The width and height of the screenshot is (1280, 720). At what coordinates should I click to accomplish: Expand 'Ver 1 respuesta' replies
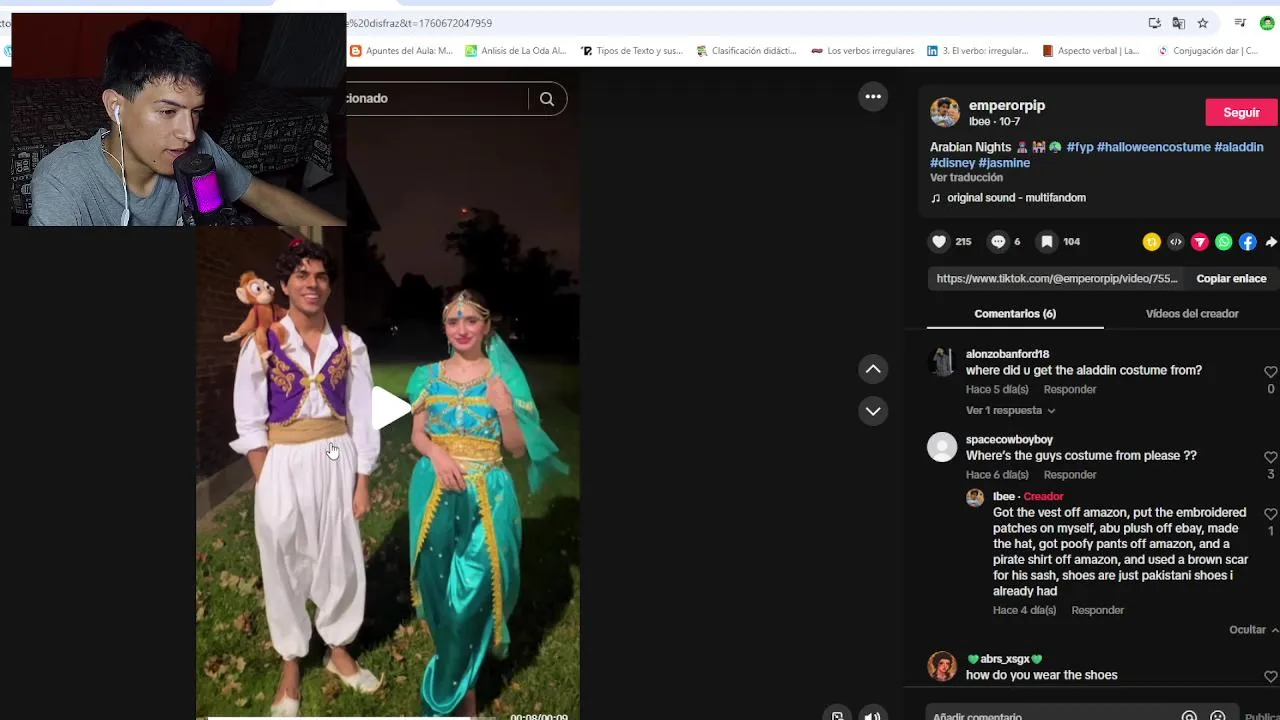coord(1010,410)
